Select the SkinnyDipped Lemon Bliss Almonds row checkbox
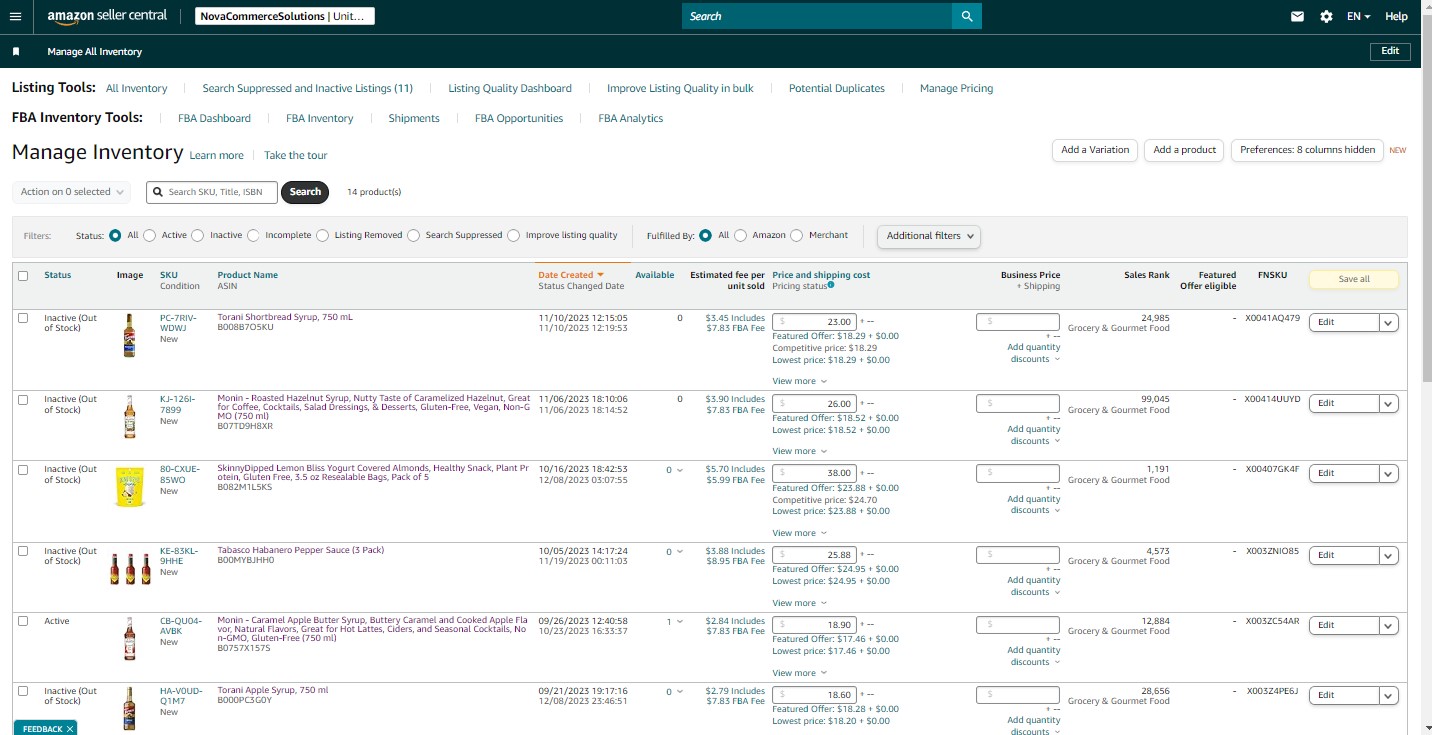1432x735 pixels. [23, 469]
